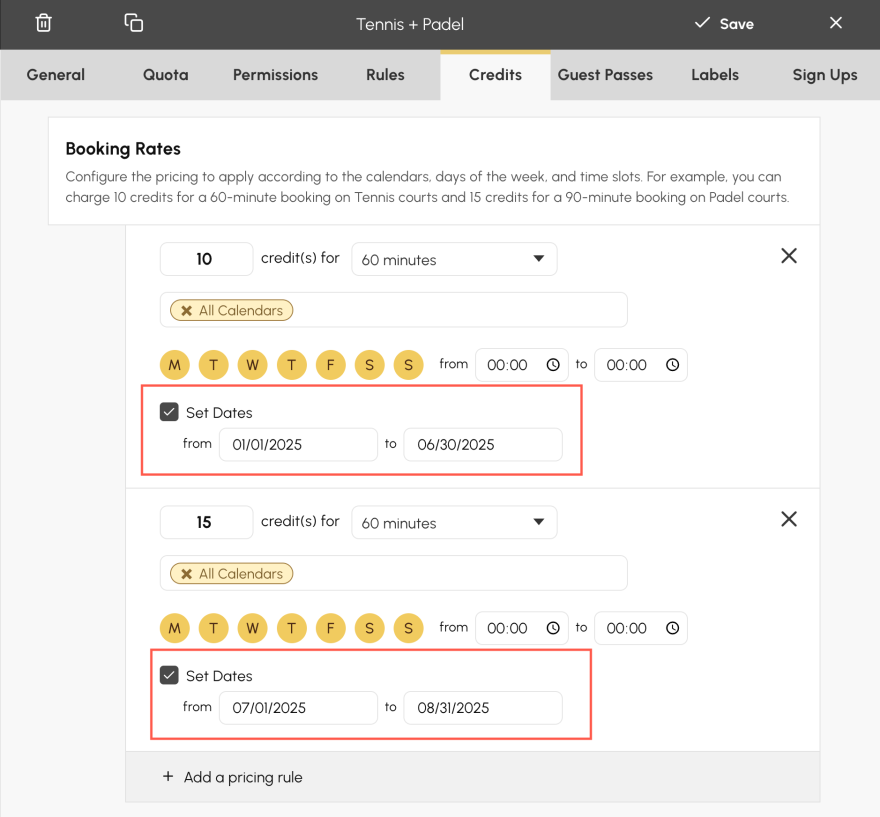Click the trash delete icon
Screen dimensions: 880x817
click(43, 23)
